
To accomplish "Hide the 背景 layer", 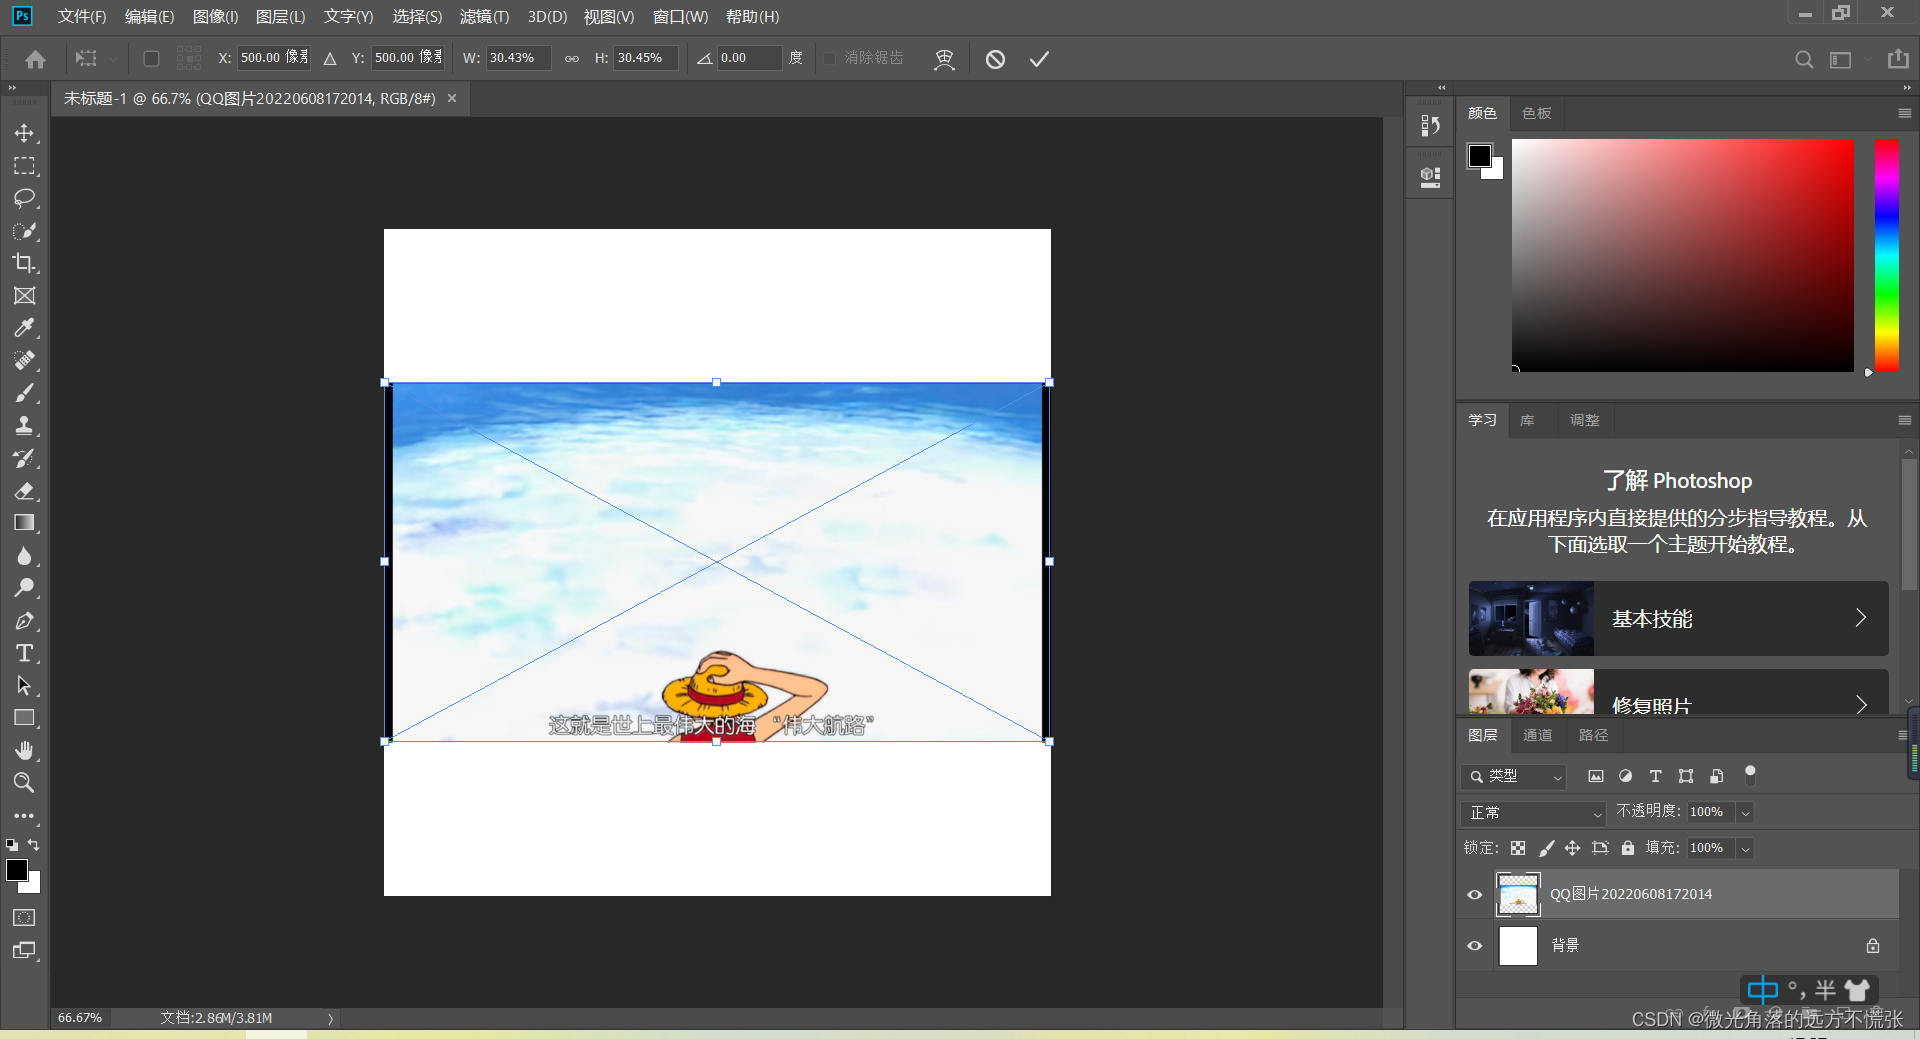I will (1474, 945).
